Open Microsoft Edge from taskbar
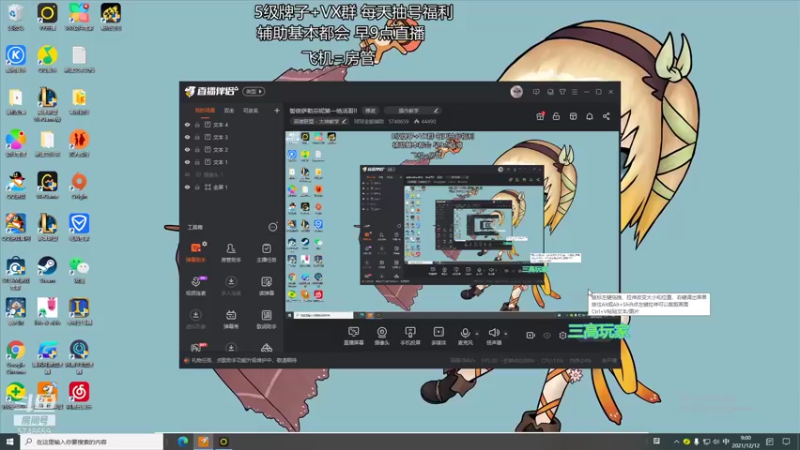The image size is (800, 450). pos(183,442)
